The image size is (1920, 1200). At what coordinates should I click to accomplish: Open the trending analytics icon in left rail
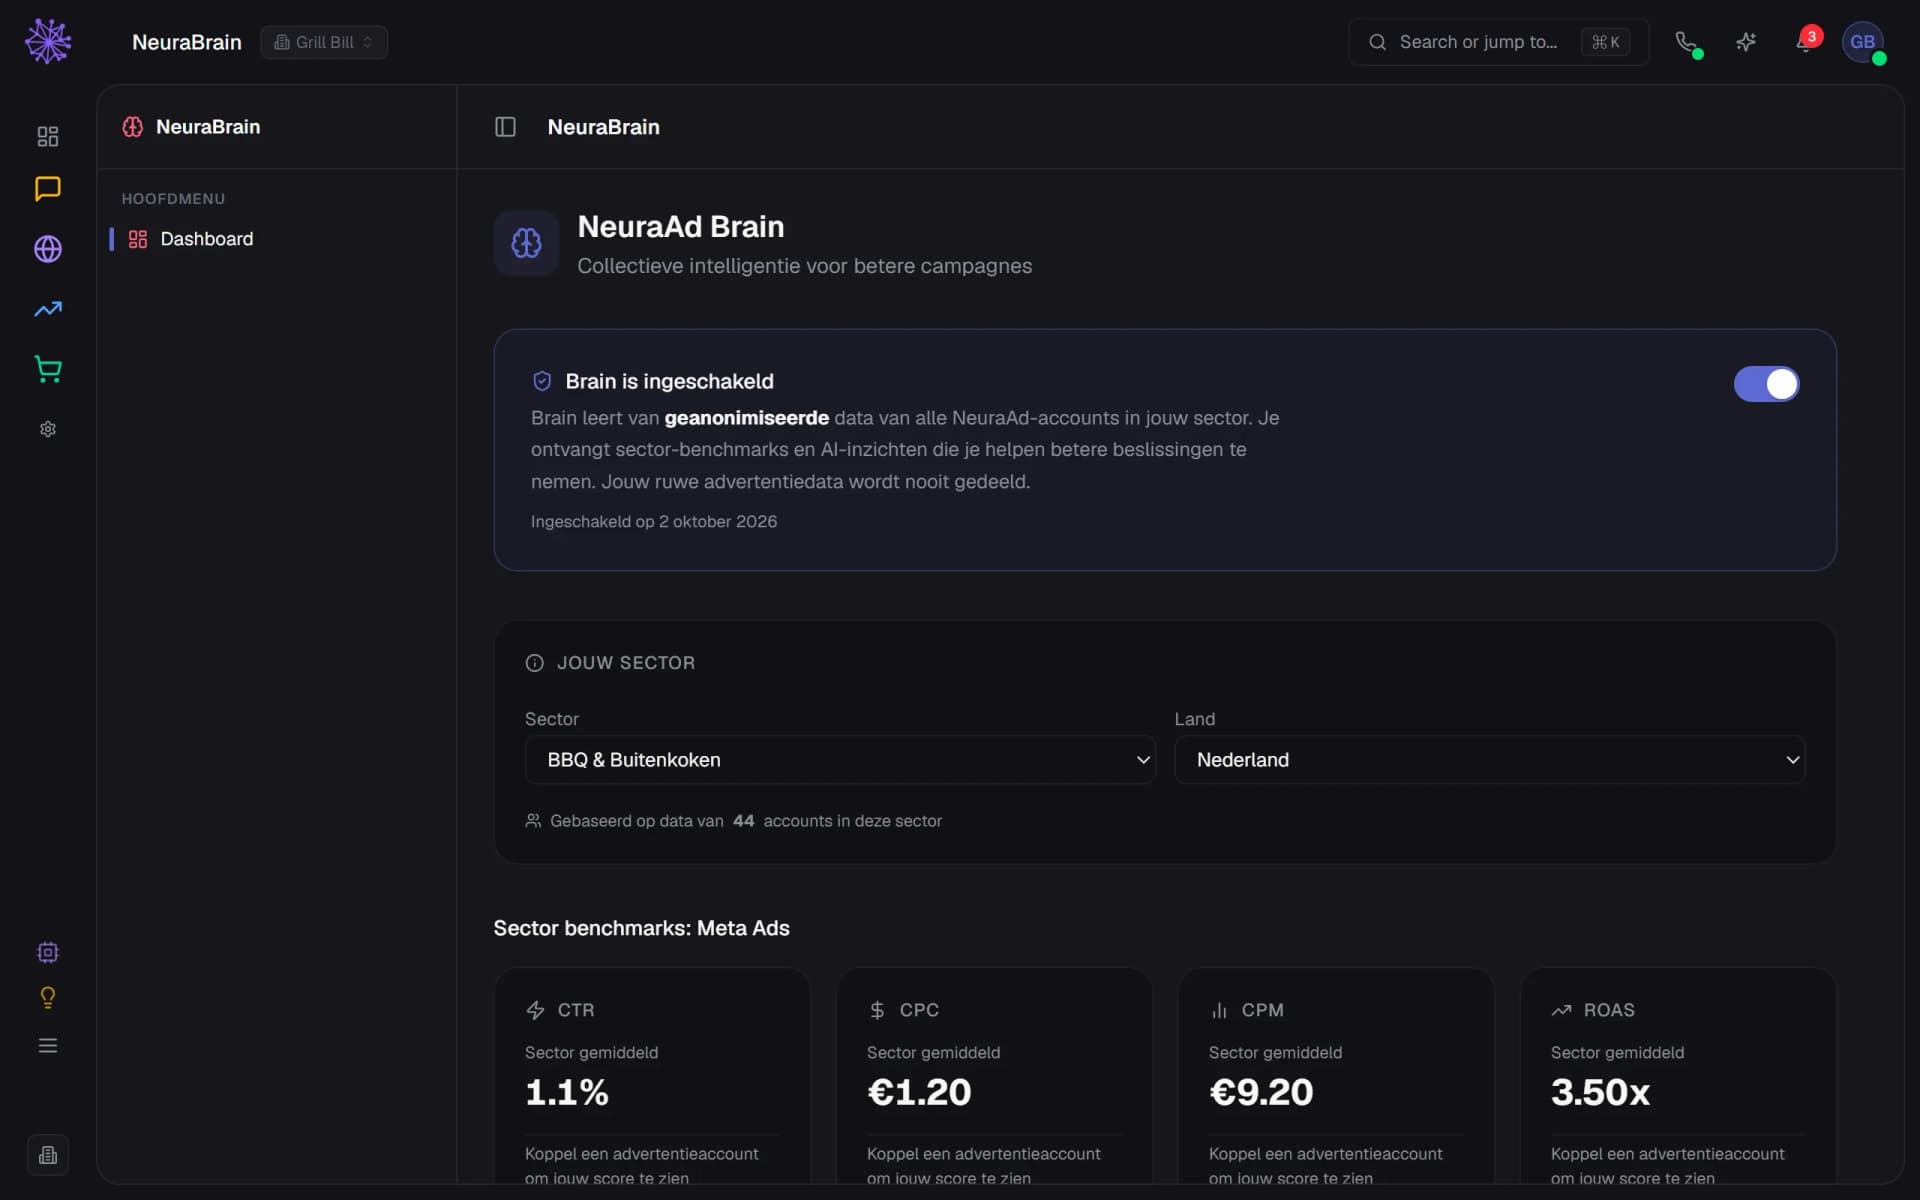click(48, 309)
